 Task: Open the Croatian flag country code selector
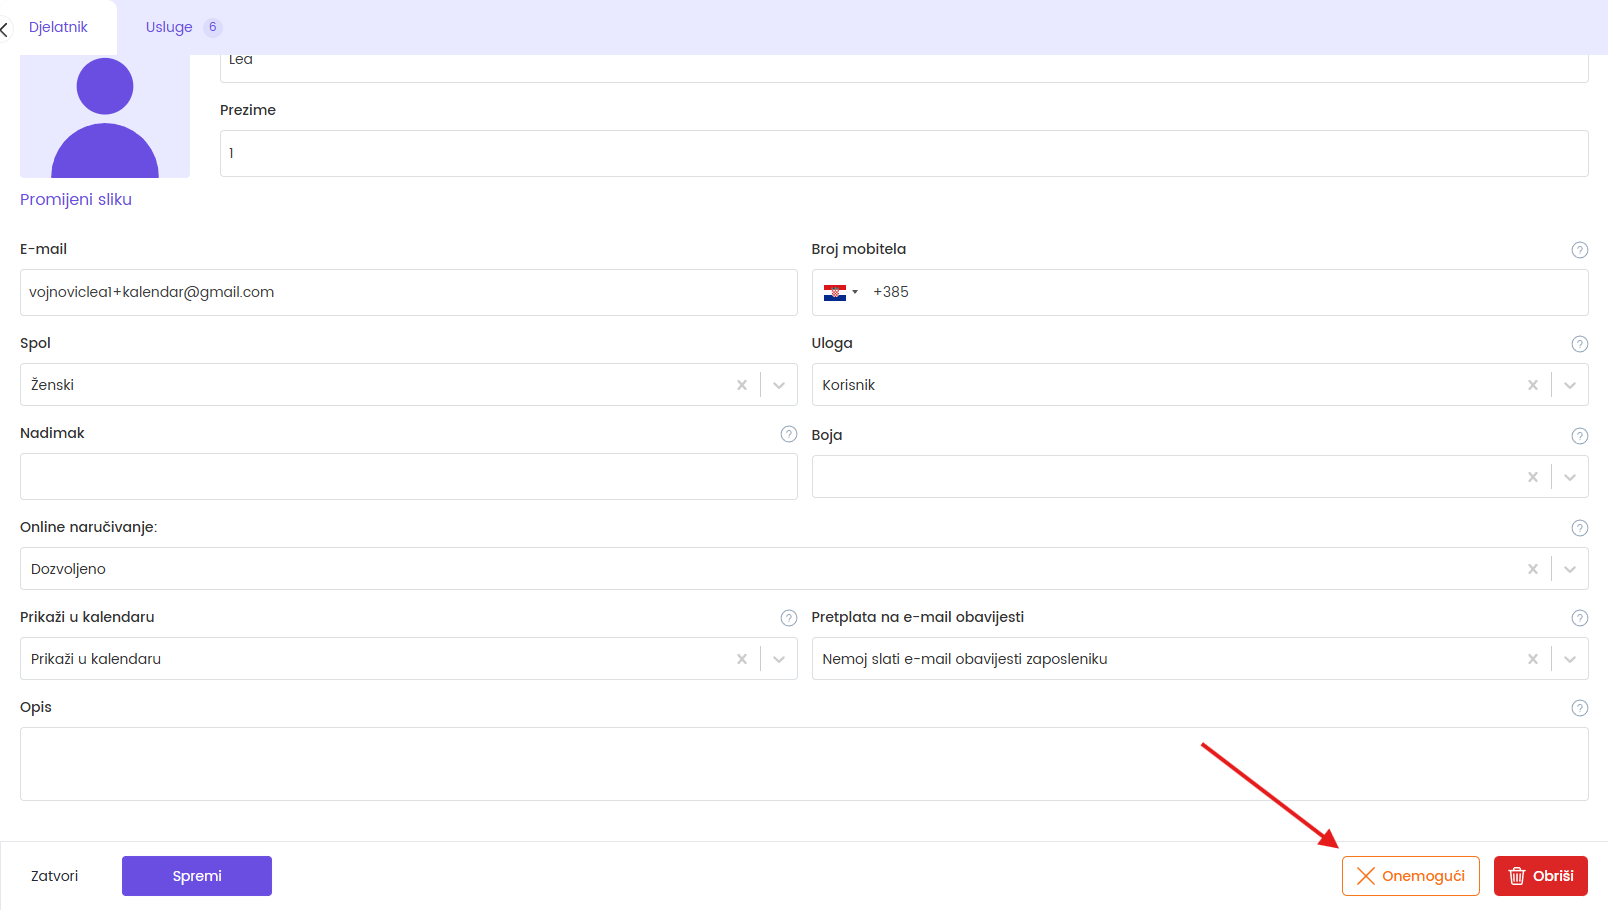840,292
